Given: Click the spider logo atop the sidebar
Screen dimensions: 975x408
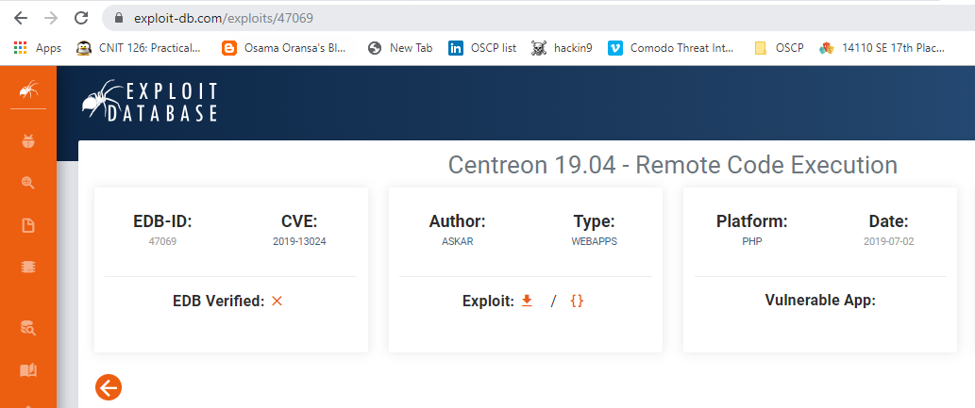Looking at the screenshot, I should (28, 91).
